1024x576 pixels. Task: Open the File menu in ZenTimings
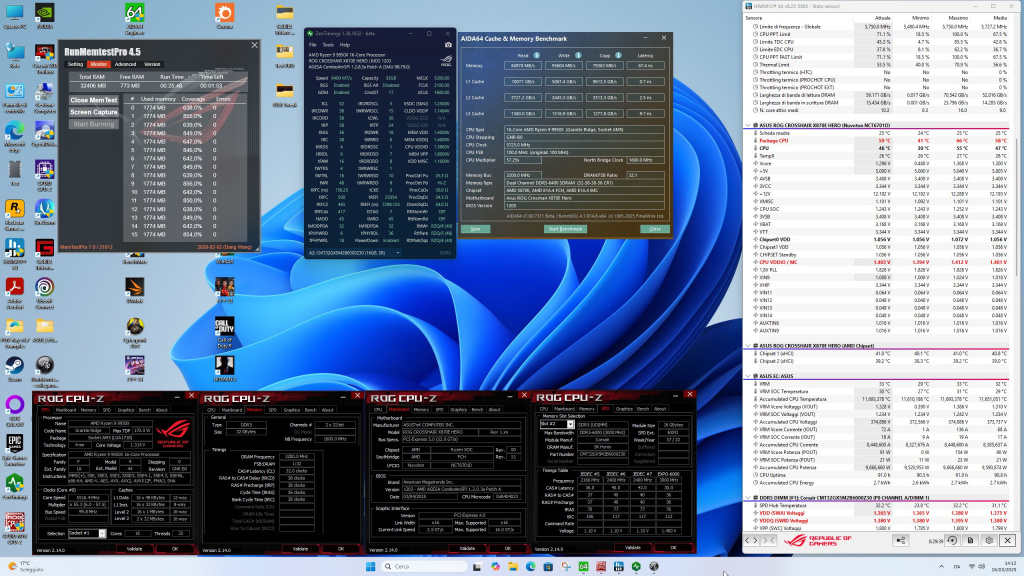coord(312,45)
